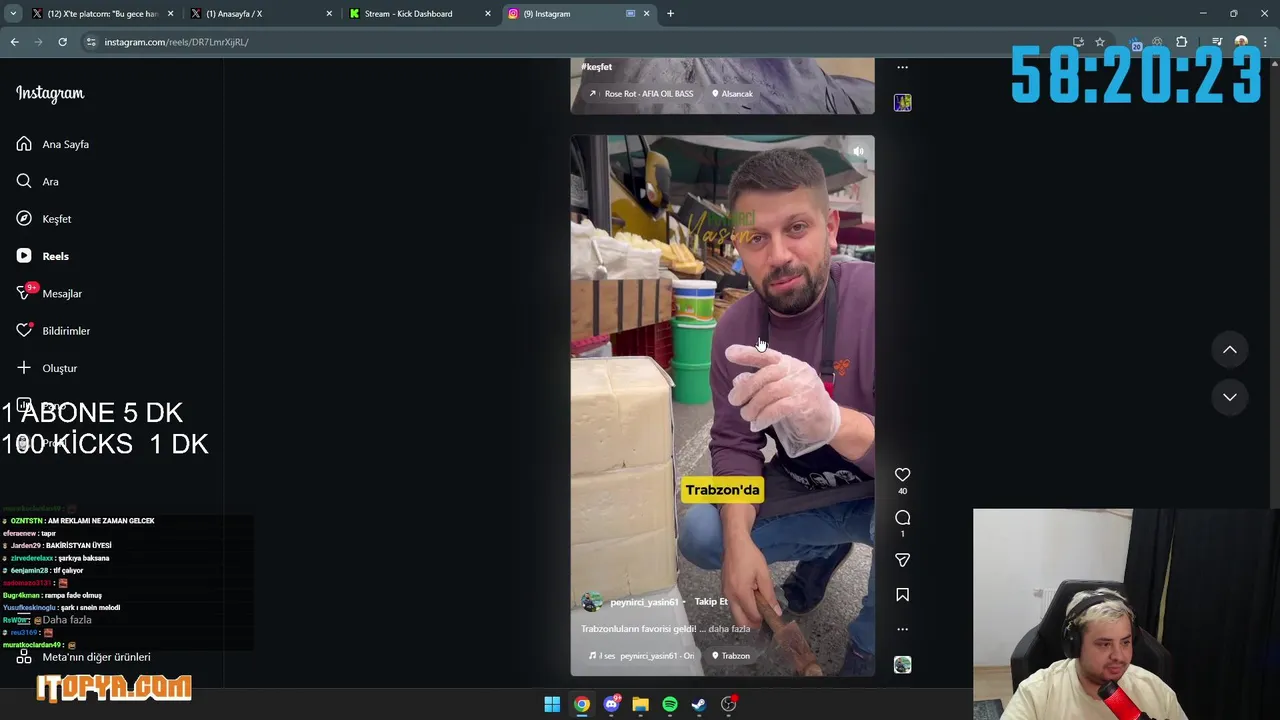Screen dimensions: 1280x720
Task: Open comments on the peynirci_yasin61 reel
Action: point(902,517)
